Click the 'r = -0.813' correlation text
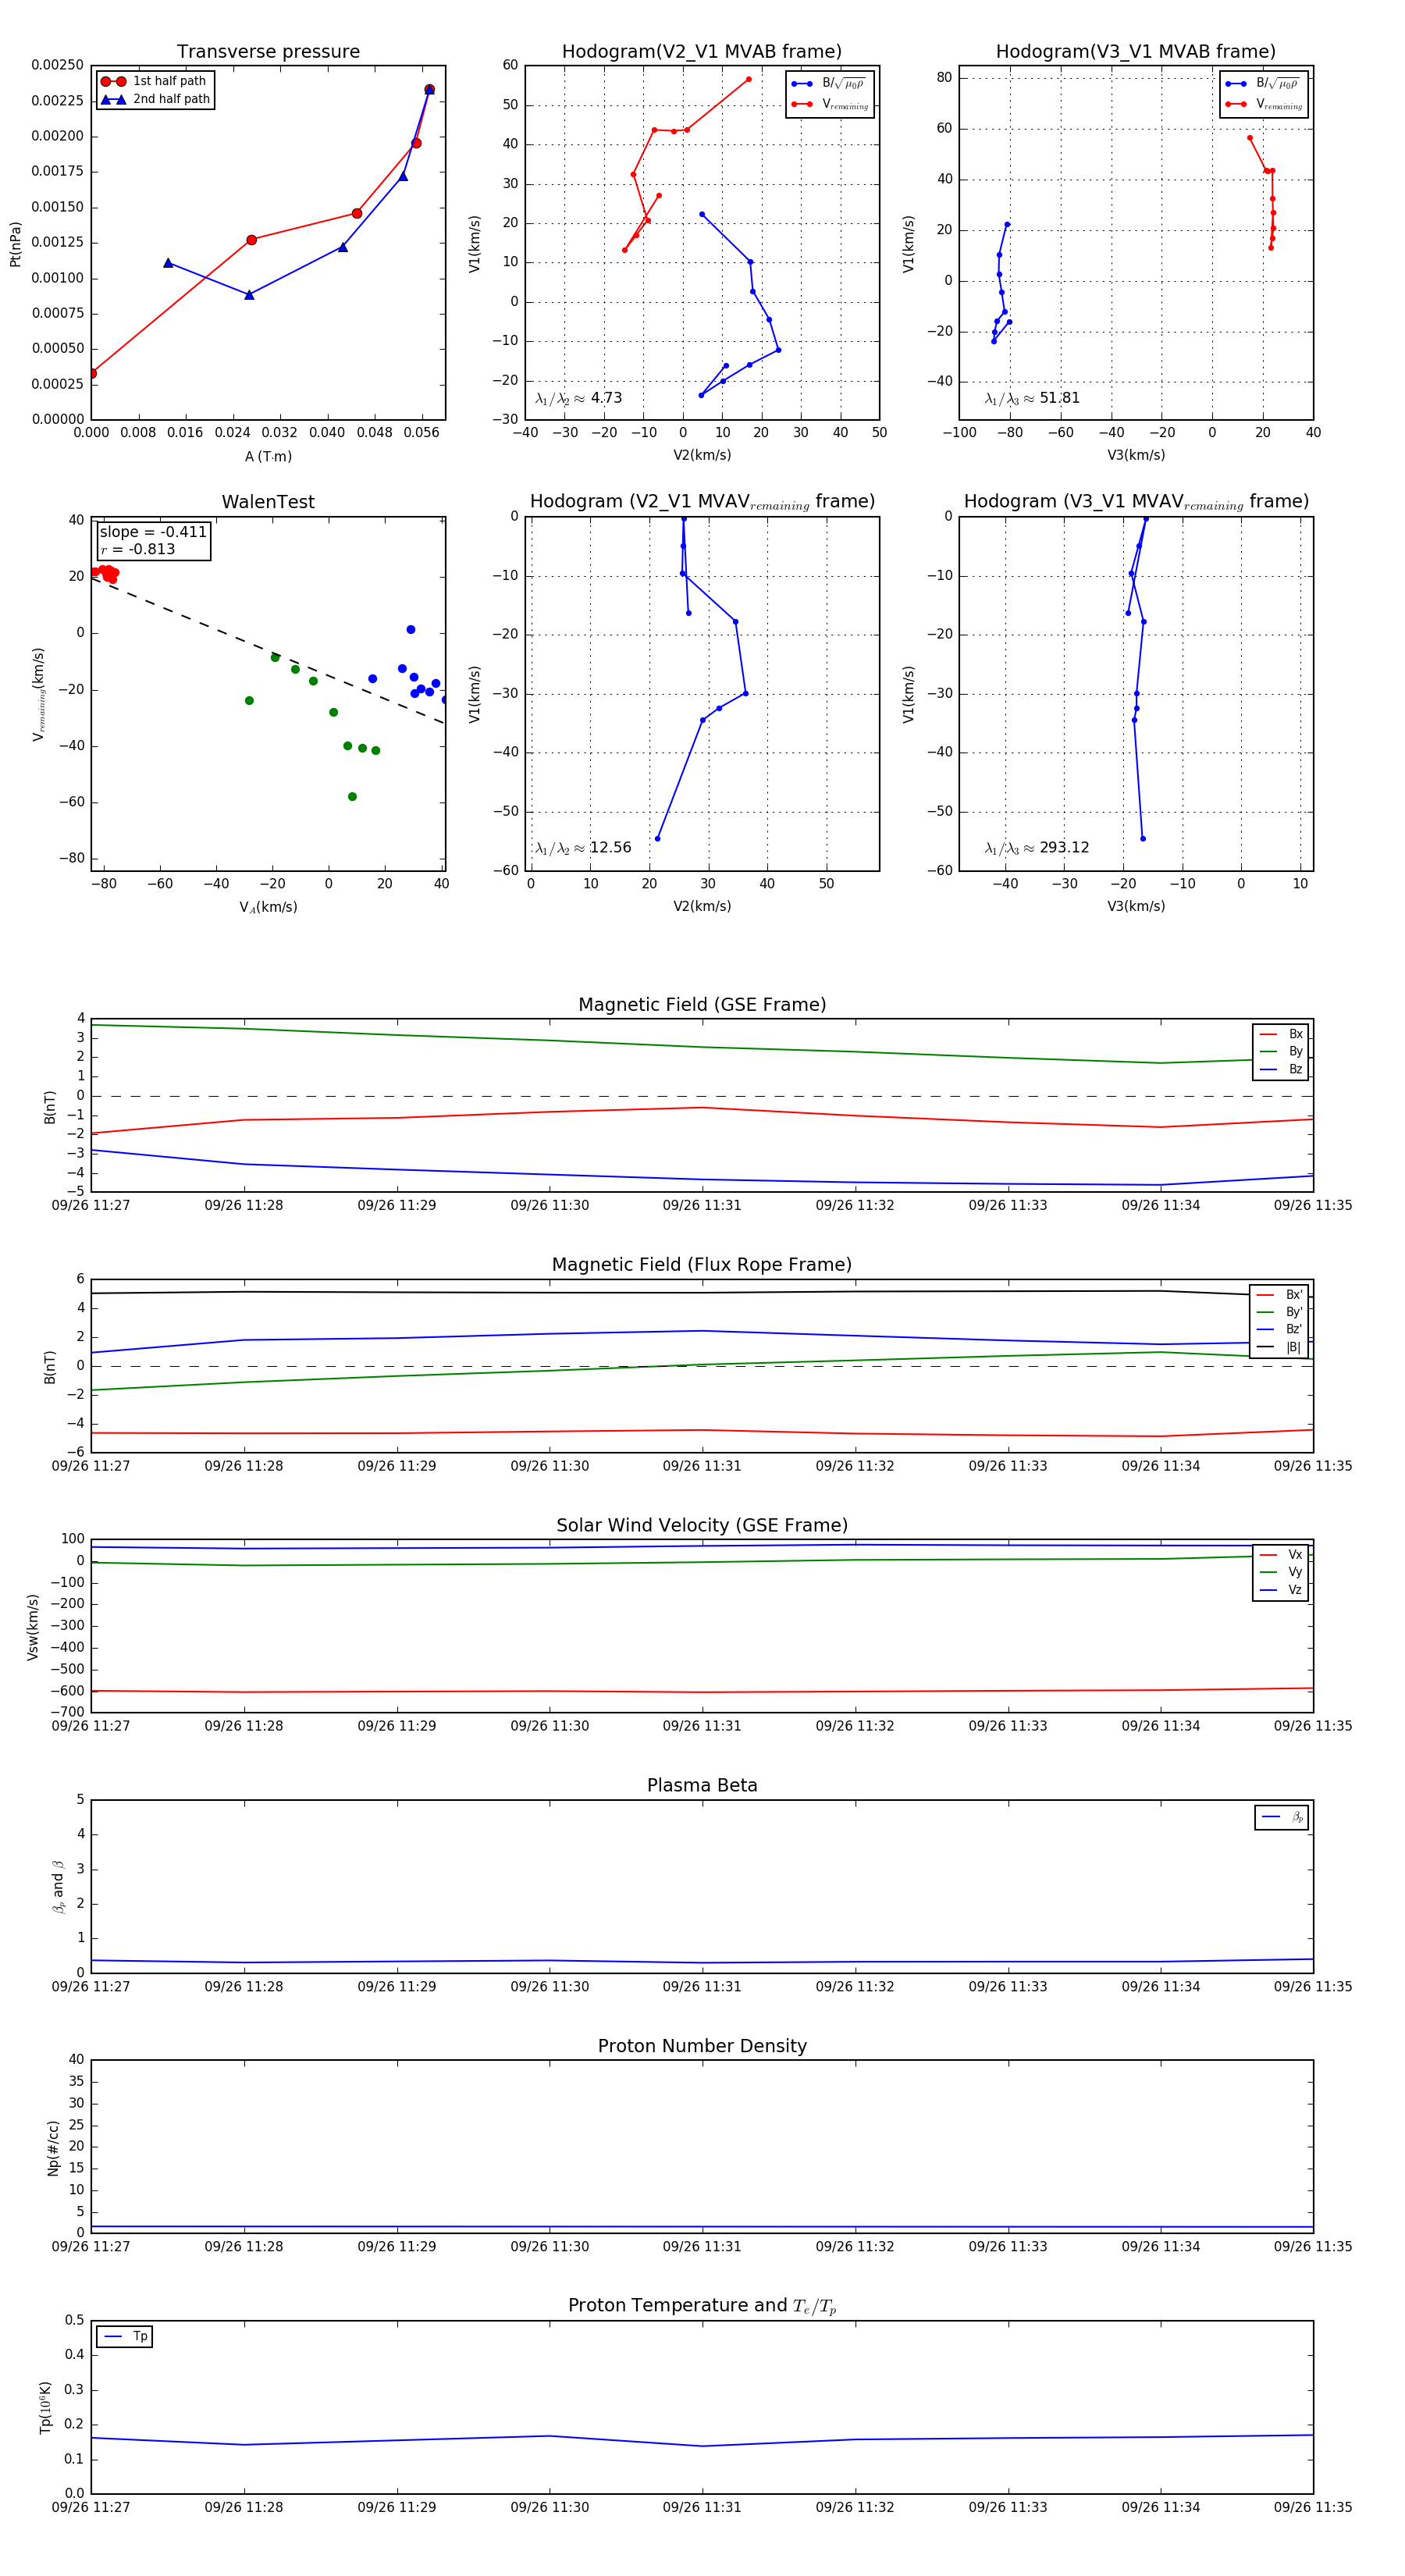1405x2576 pixels. click(x=137, y=550)
